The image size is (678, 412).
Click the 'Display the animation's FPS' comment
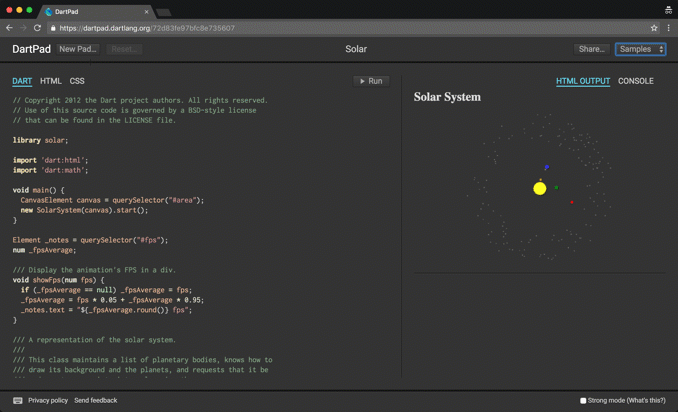[x=94, y=270]
